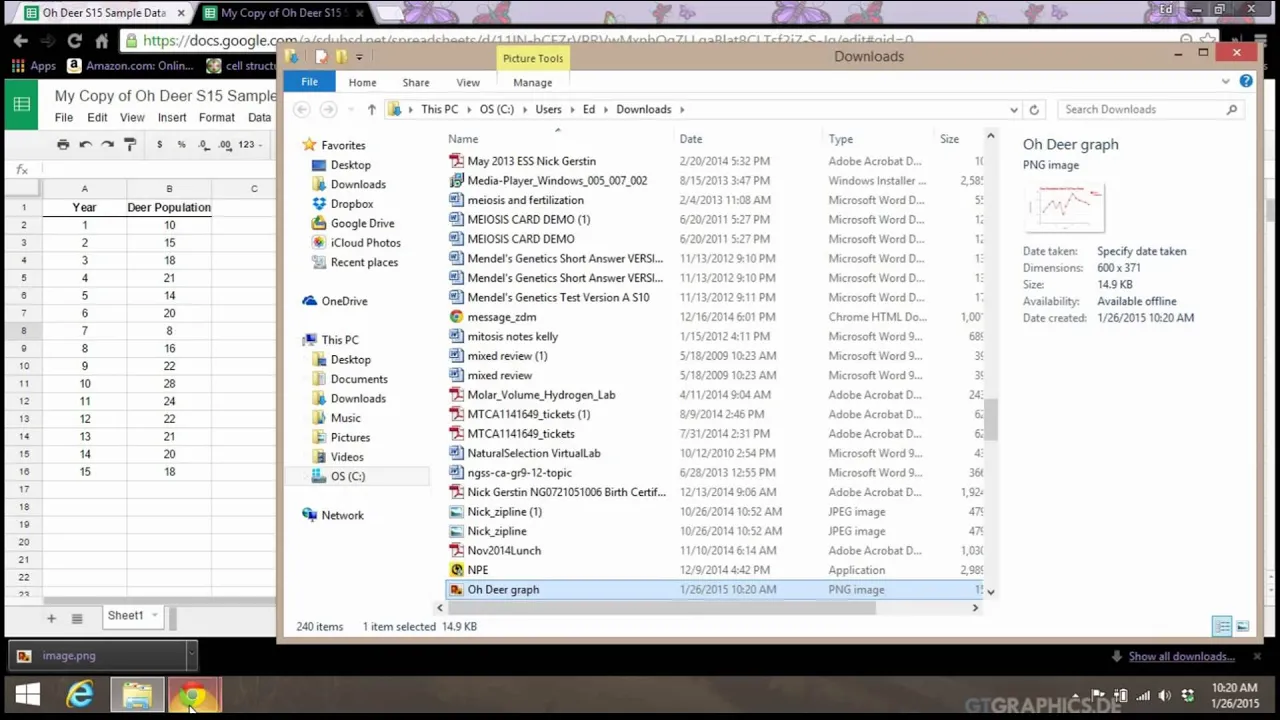The image size is (1280, 720).
Task: Open the Insert menu in Google Sheets
Action: [x=171, y=117]
